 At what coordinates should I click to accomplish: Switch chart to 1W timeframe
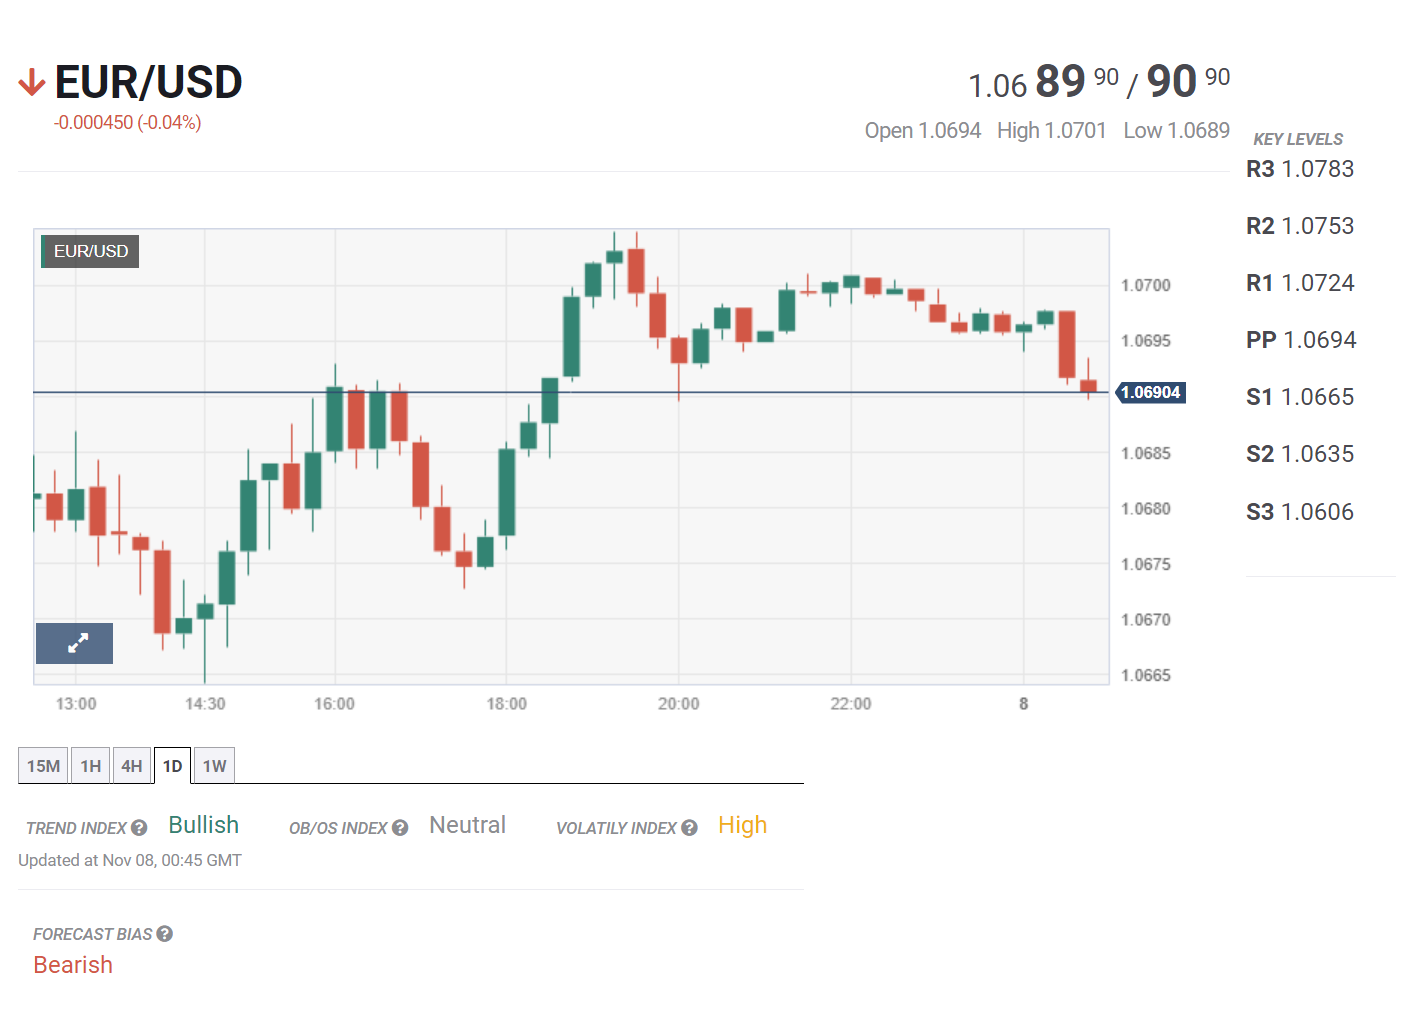coord(214,766)
